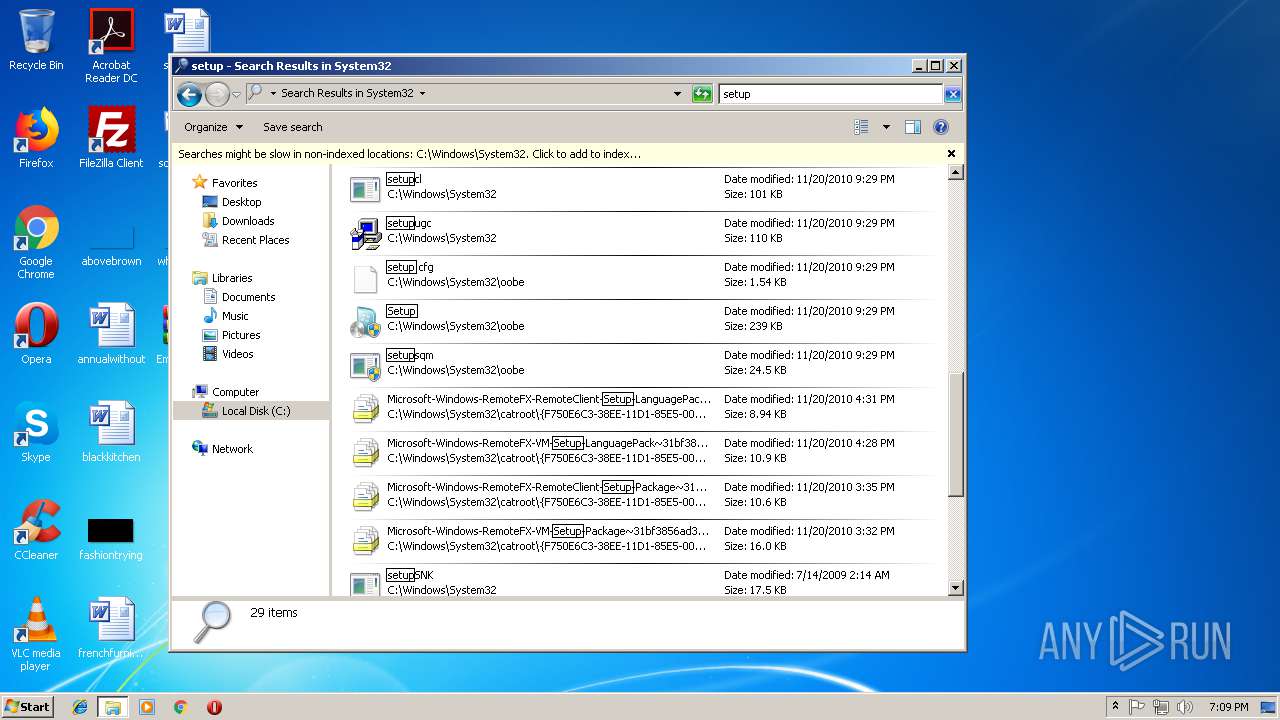
Task: Select the setupugc file icon
Action: tap(366, 233)
